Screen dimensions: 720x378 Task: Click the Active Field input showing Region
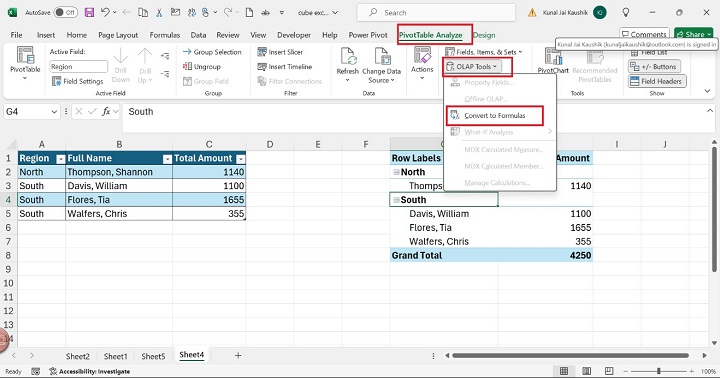[79, 67]
